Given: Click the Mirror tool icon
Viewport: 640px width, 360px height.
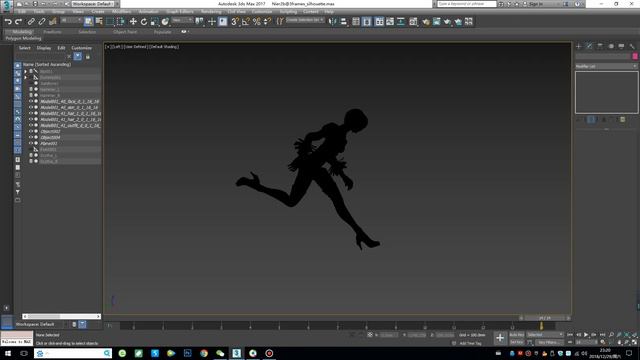Looking at the screenshot, I should pos(333,22).
